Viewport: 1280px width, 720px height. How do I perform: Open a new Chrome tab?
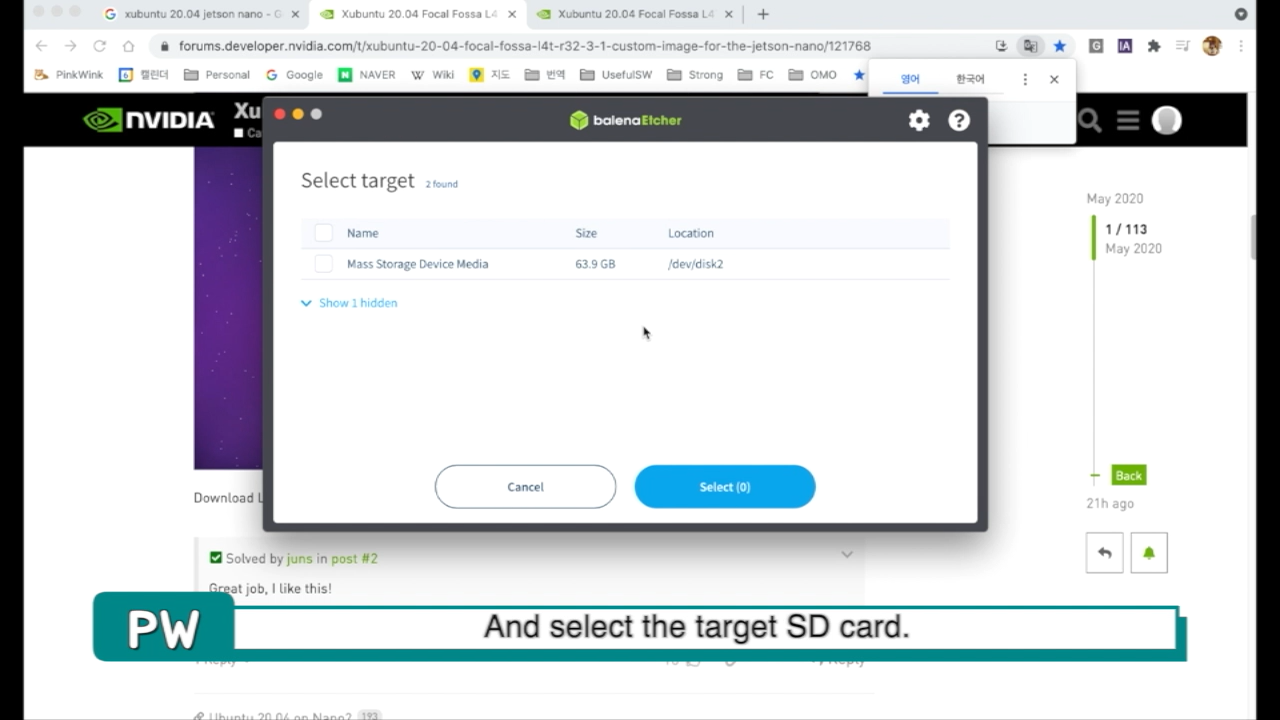763,14
